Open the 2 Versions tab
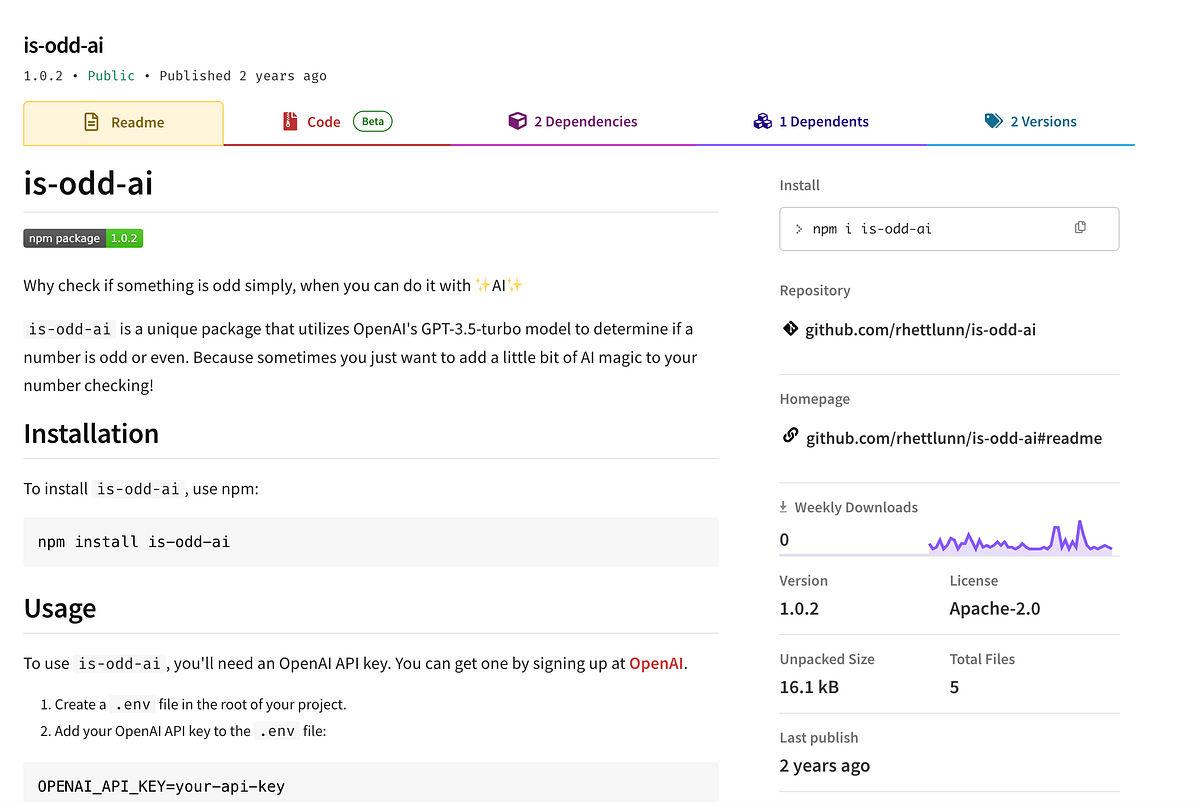Screen dimensions: 1200x802 [1031, 122]
